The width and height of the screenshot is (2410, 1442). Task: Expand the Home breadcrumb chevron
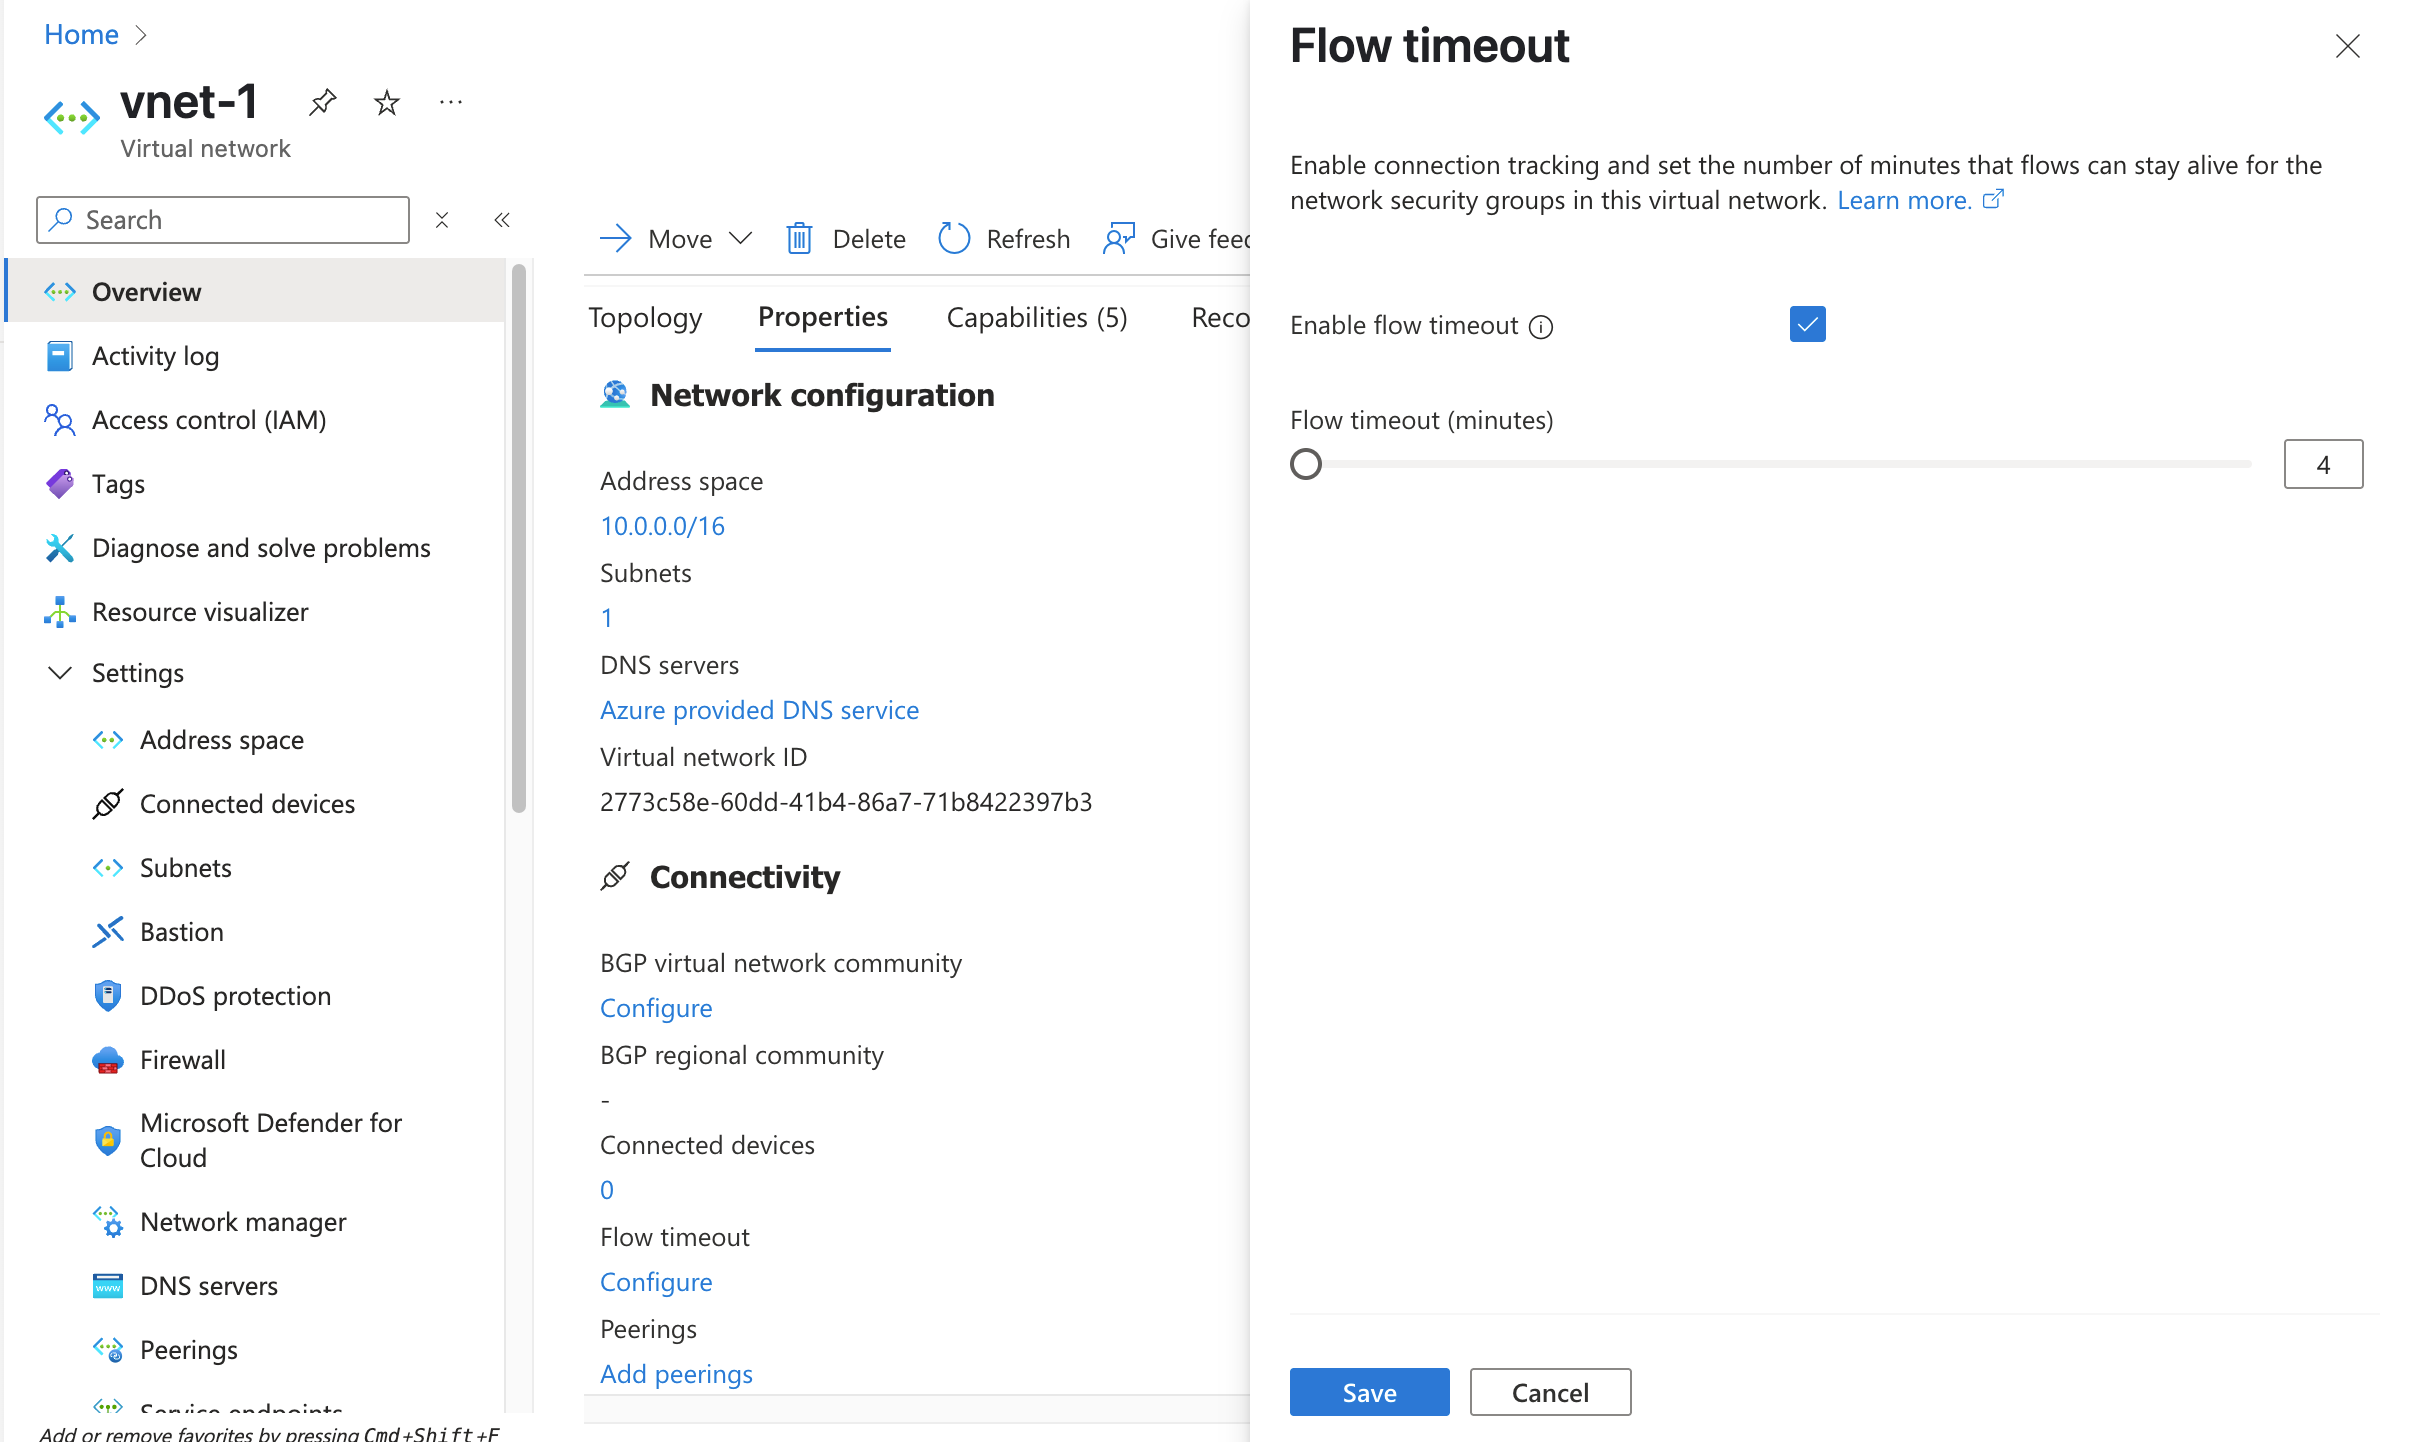(141, 35)
